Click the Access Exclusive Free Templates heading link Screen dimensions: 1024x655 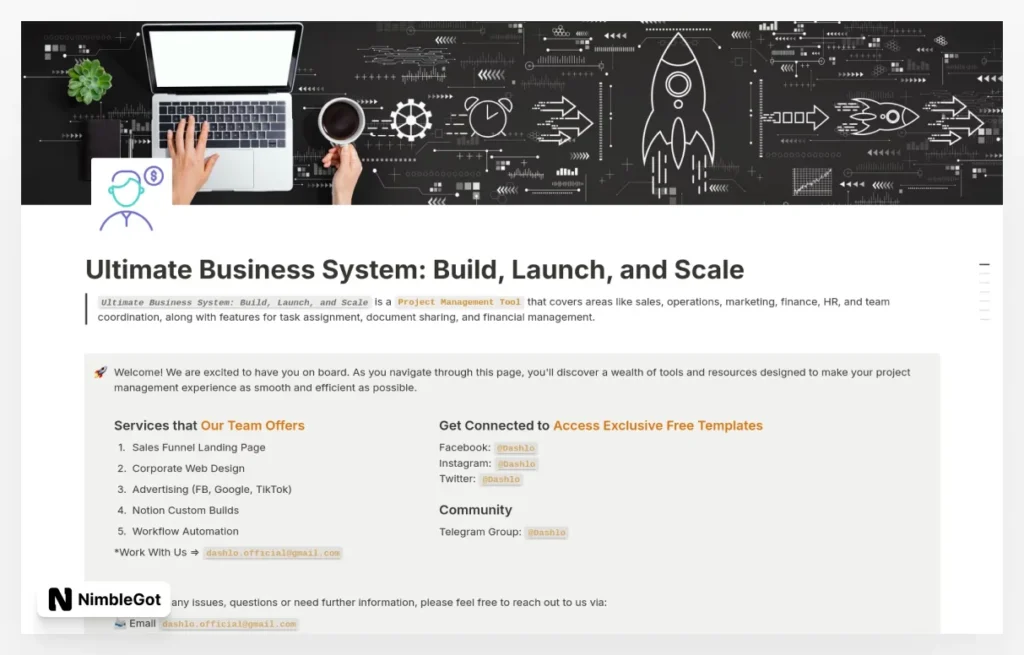coord(657,425)
